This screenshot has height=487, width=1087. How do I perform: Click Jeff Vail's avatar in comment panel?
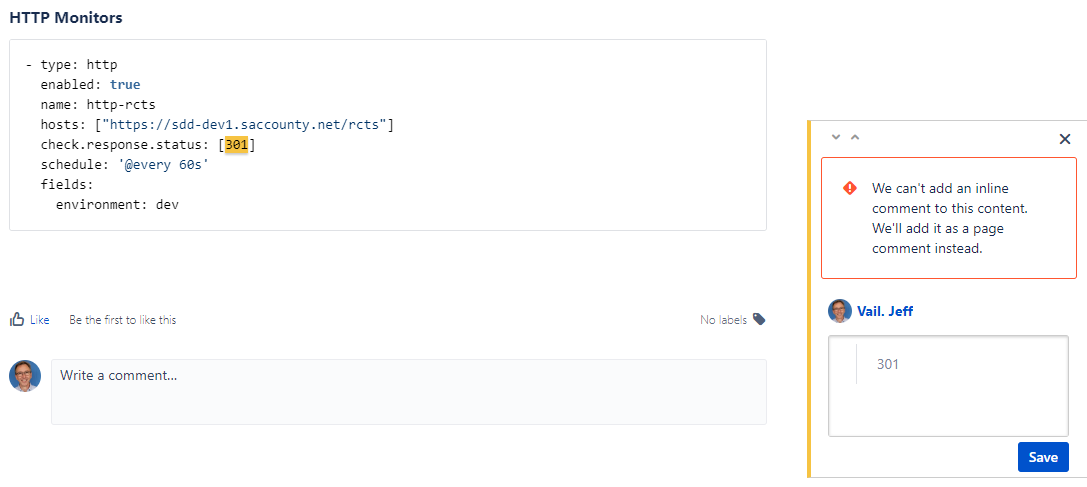[x=840, y=311]
